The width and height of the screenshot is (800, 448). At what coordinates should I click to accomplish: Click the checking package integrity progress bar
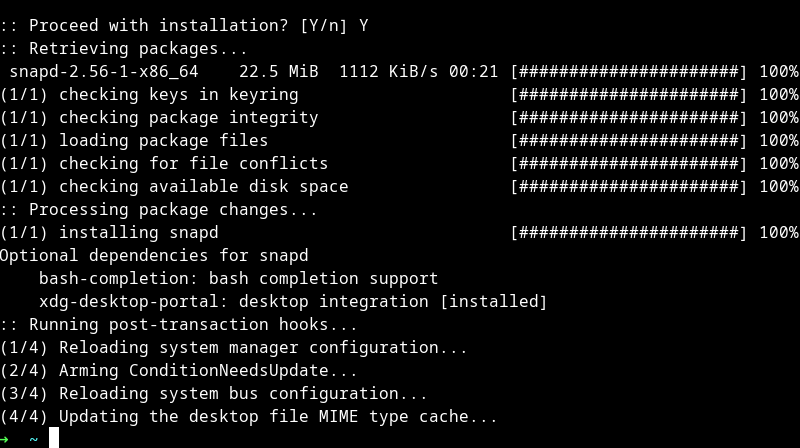(628, 118)
